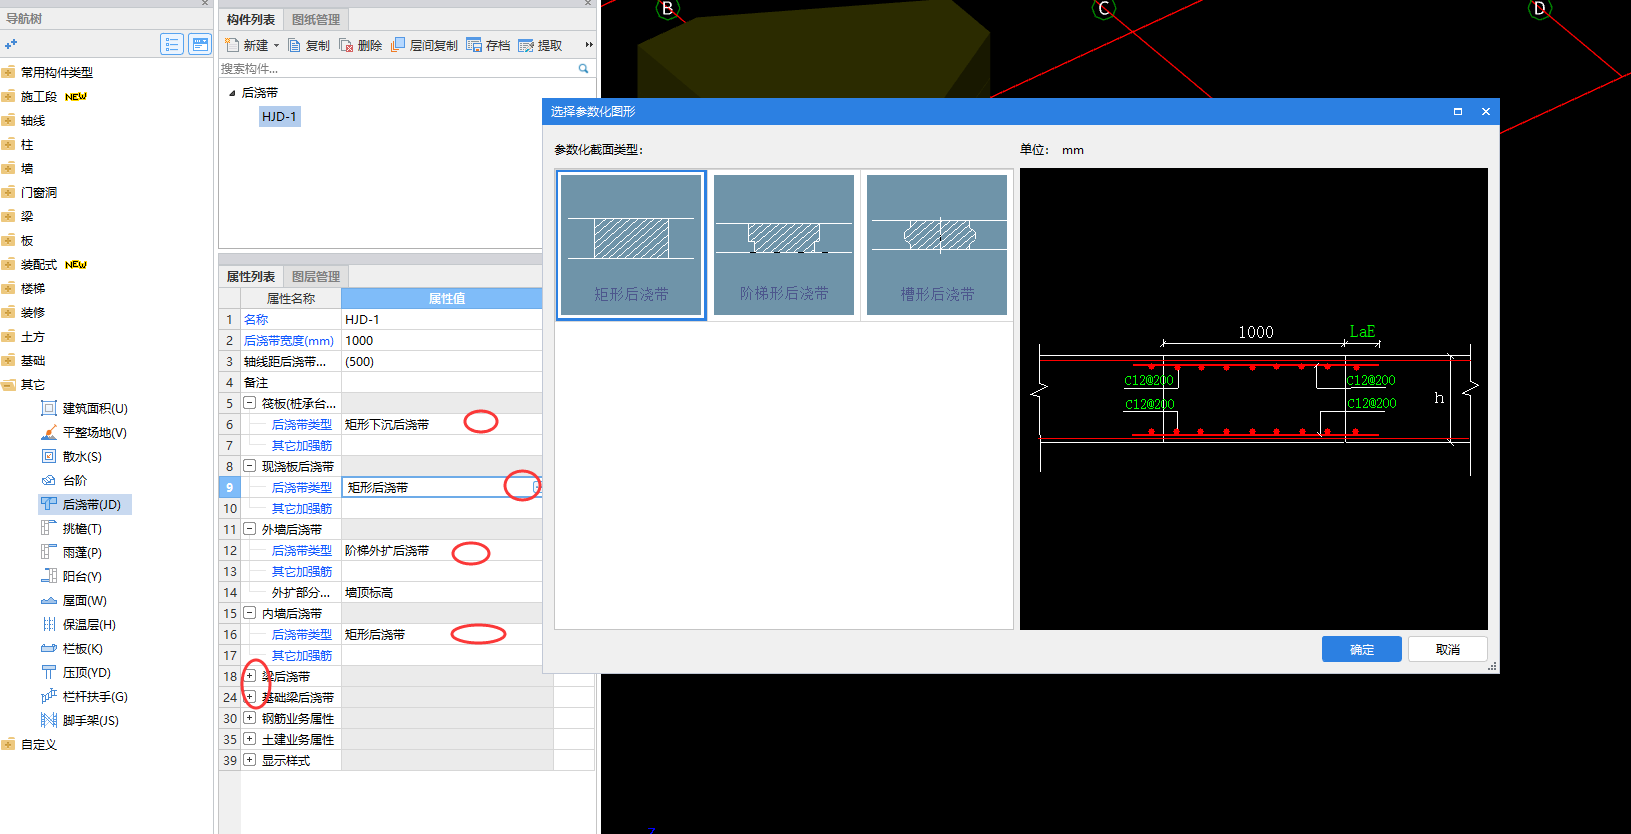Collapse the 筏板(桩承台) property group
Viewport: 1631px width, 834px height.
tap(250, 403)
